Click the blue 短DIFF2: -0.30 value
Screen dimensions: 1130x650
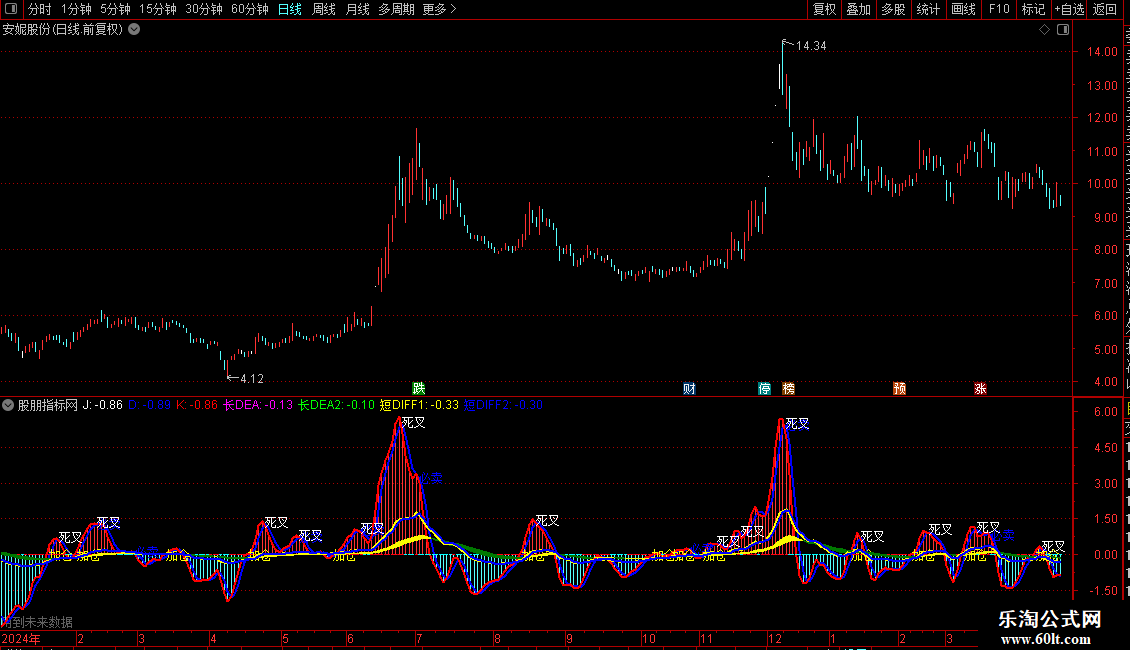(x=503, y=405)
